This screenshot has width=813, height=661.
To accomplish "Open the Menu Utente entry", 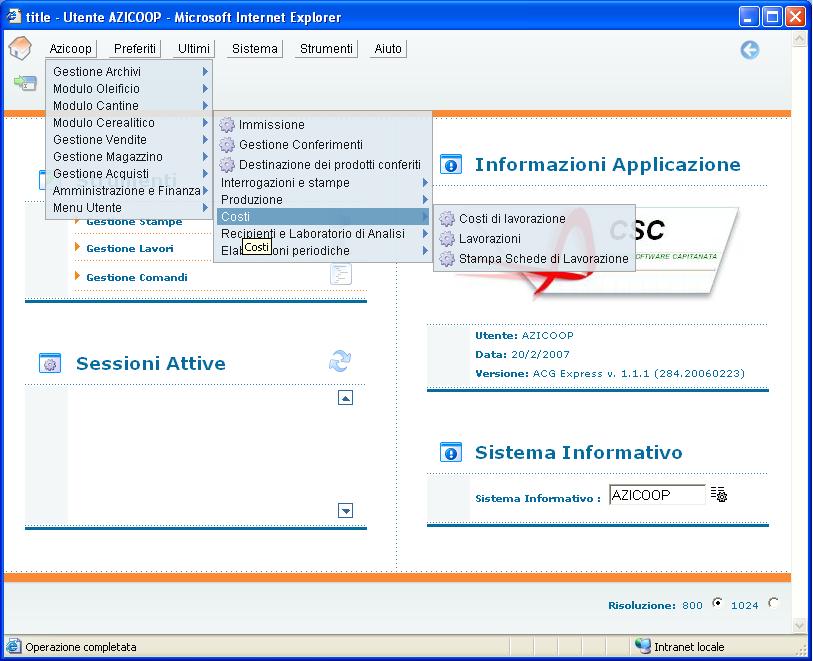I will pos(129,208).
